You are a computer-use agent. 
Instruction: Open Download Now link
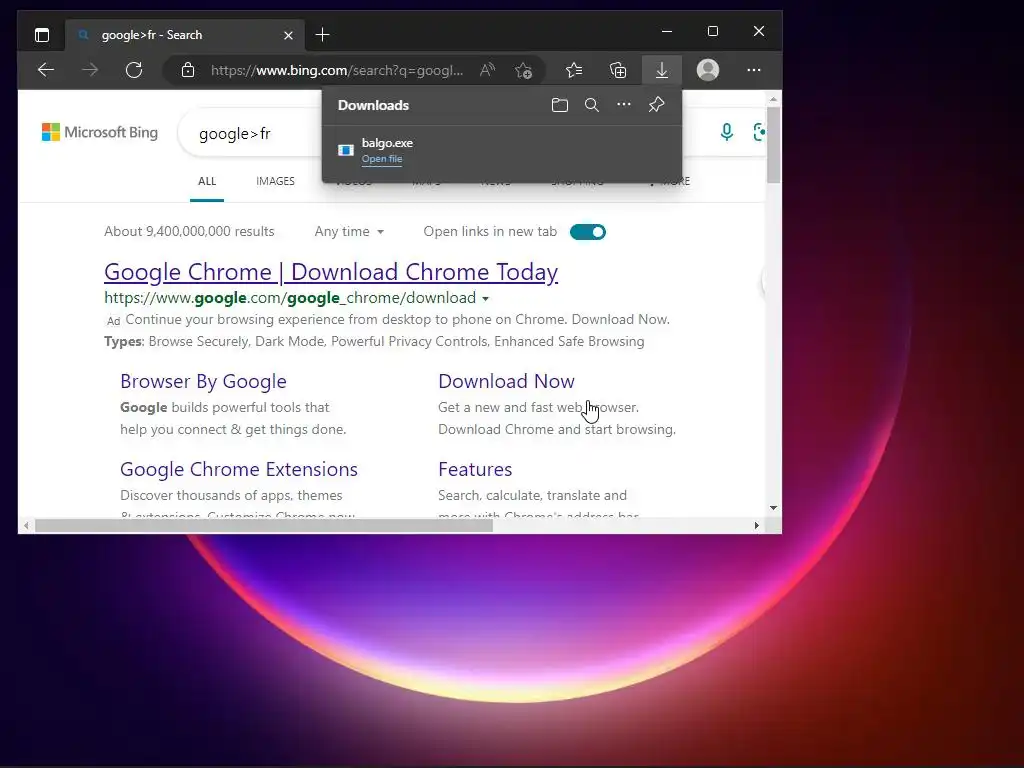coord(506,381)
